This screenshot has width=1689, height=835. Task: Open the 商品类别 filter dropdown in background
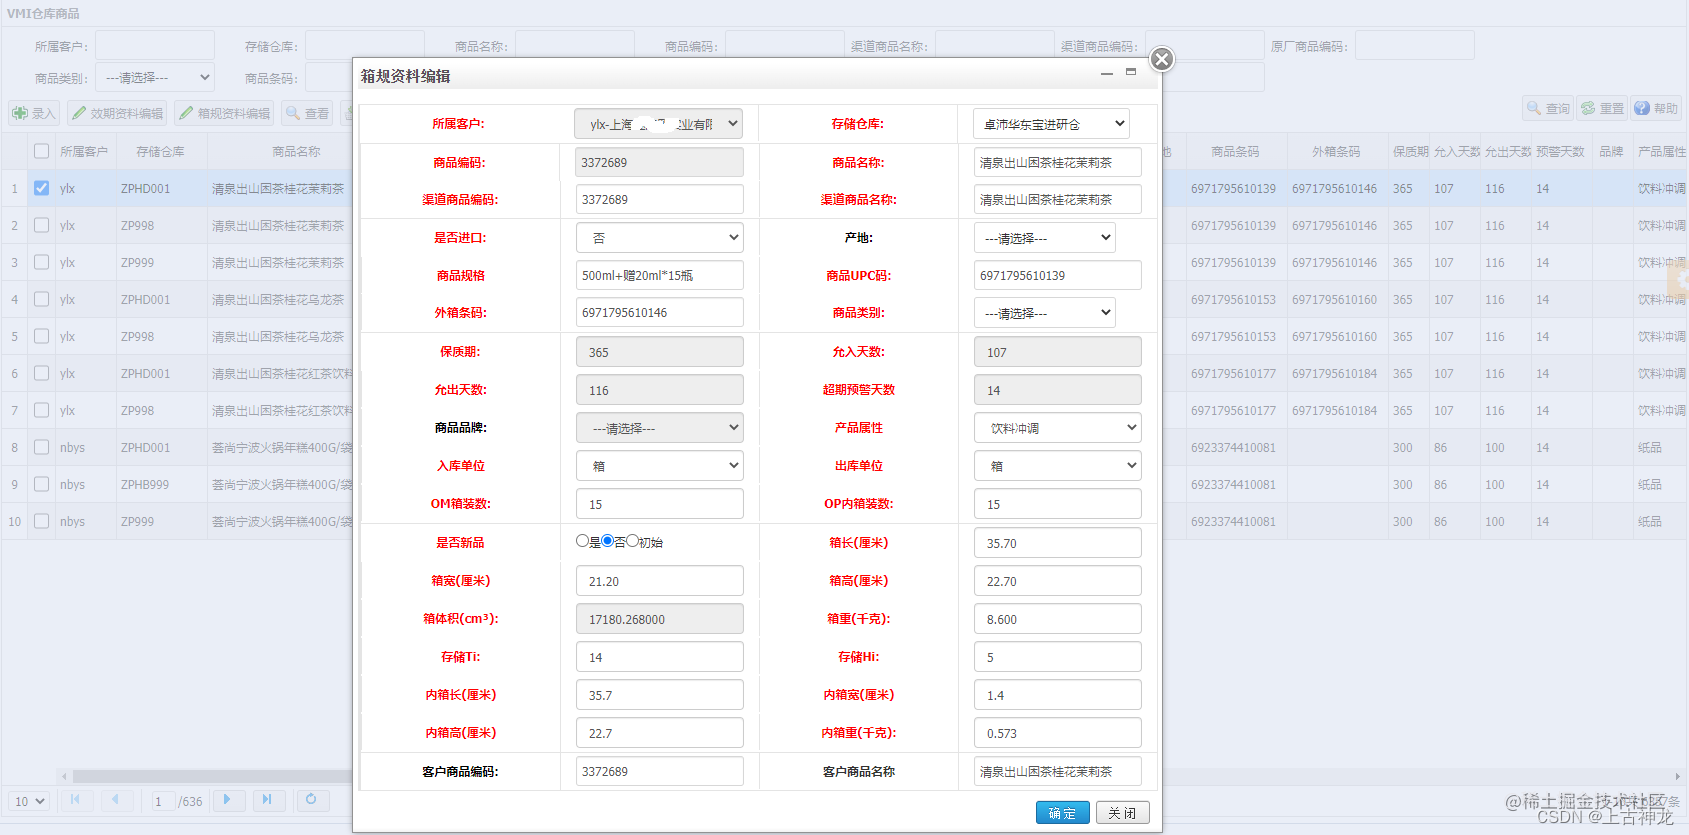(x=155, y=77)
